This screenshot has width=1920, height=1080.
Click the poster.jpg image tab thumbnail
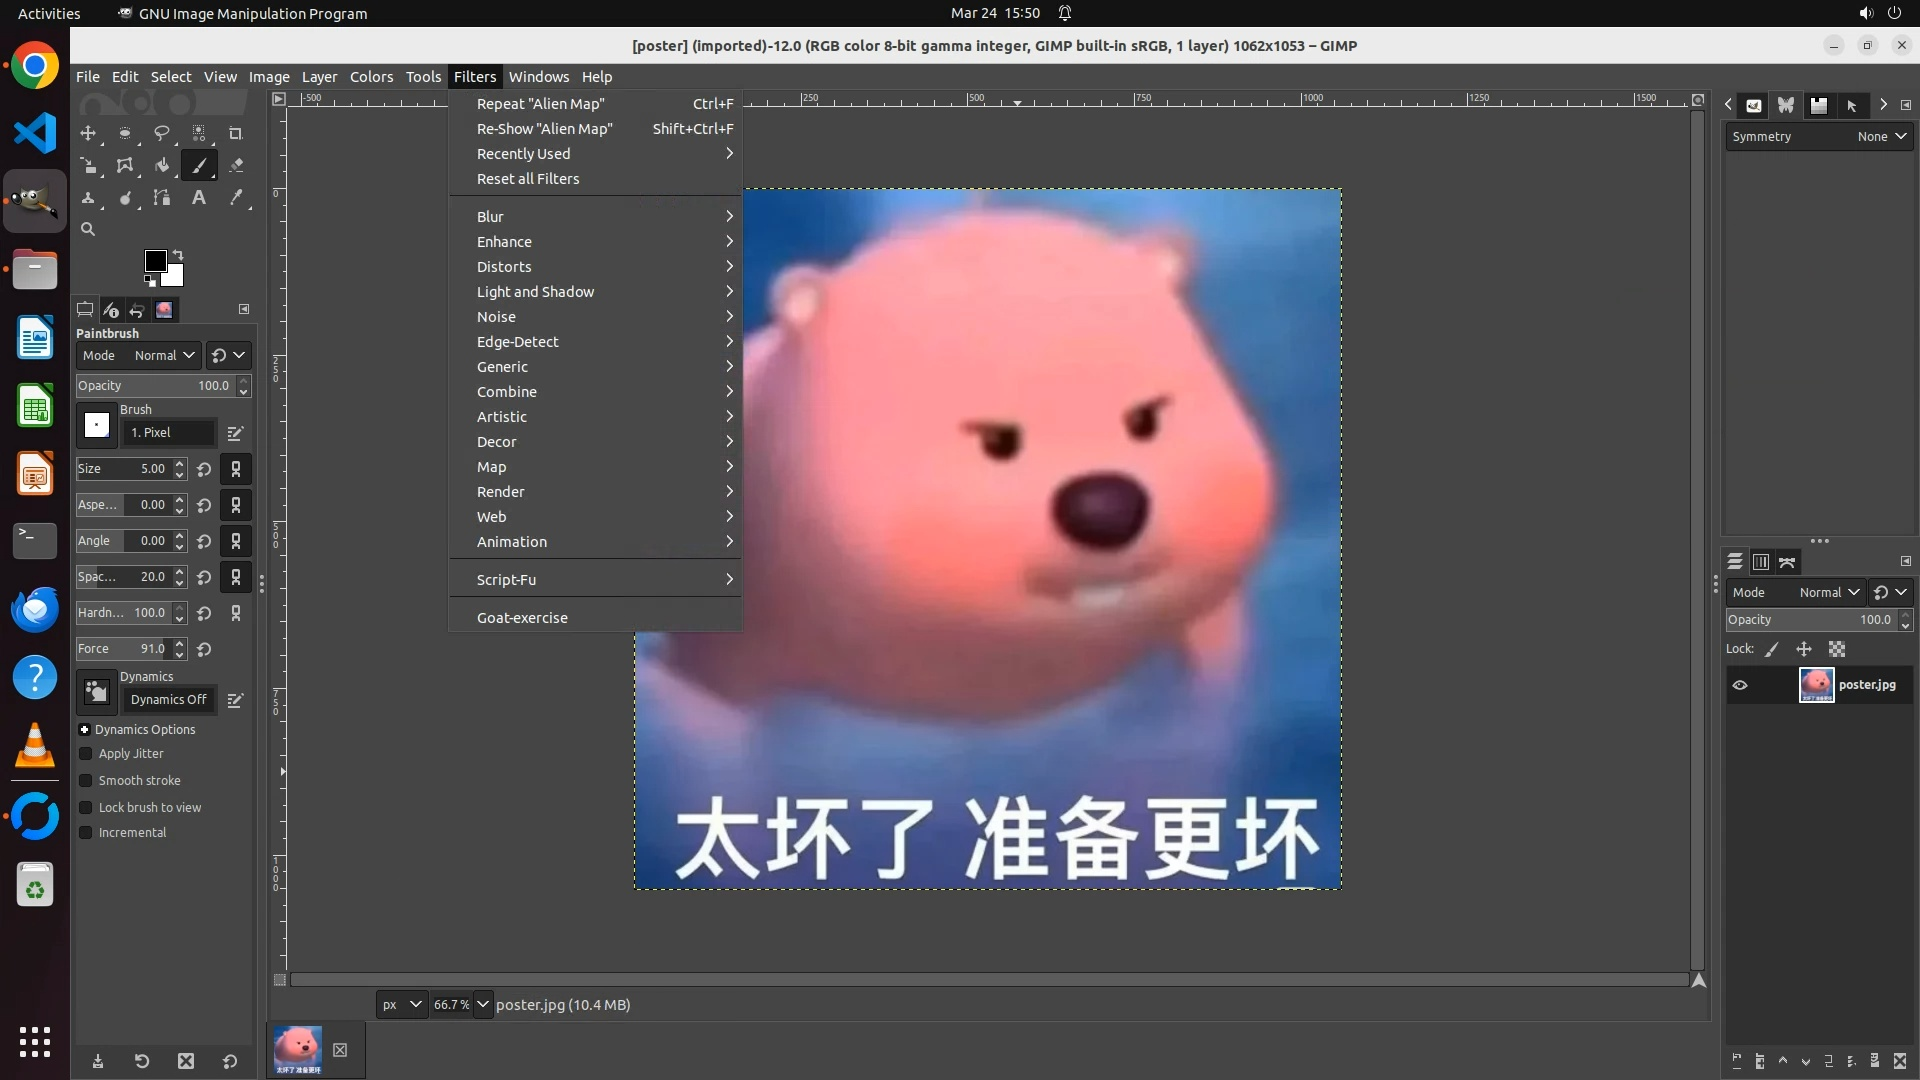(x=298, y=1049)
